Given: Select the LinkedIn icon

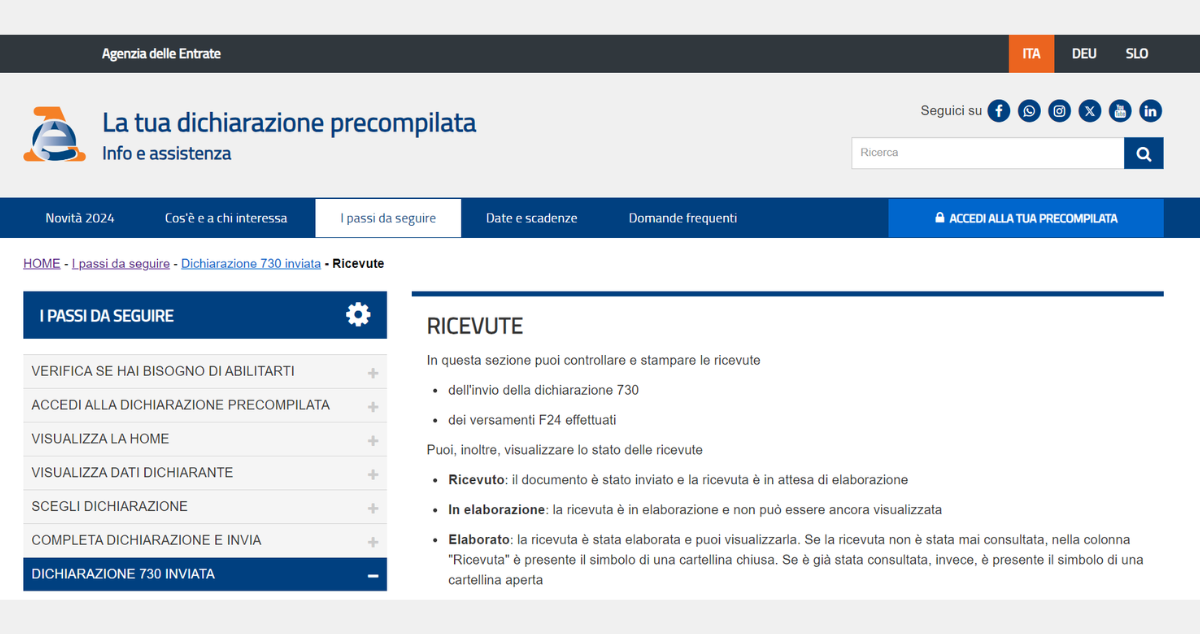Looking at the screenshot, I should 1150,110.
